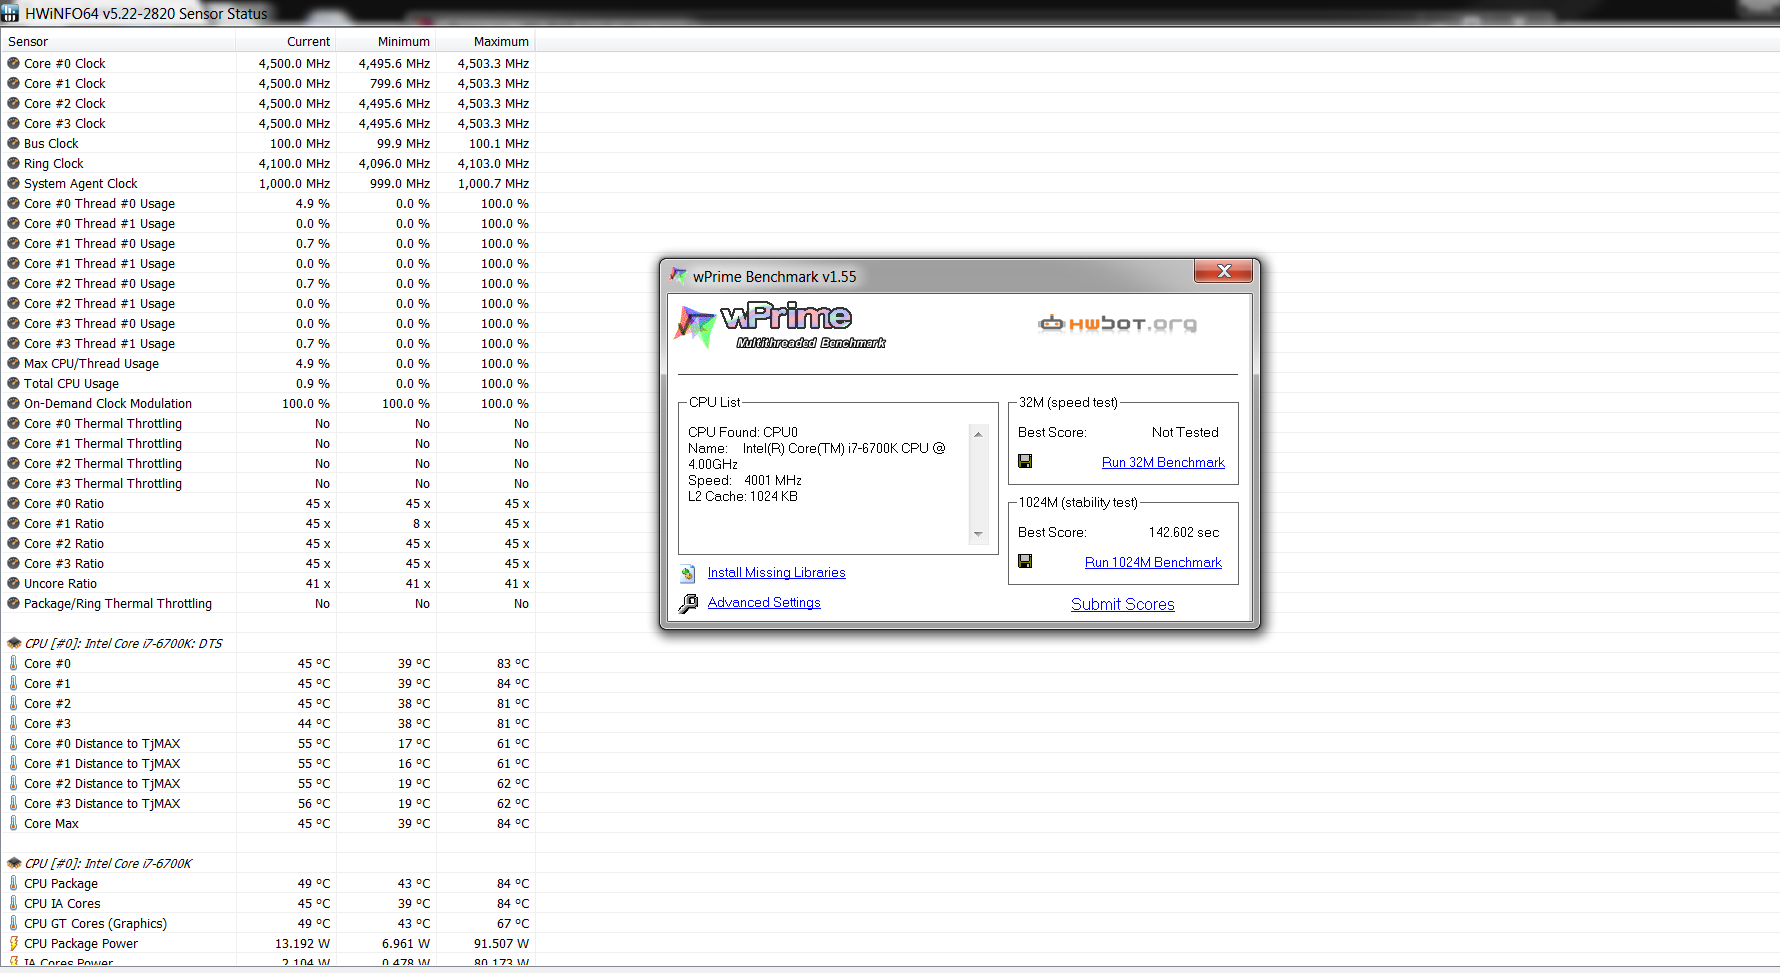Screen dimensions: 1780x973
Task: Click the wPrime logo icon
Action: point(696,326)
